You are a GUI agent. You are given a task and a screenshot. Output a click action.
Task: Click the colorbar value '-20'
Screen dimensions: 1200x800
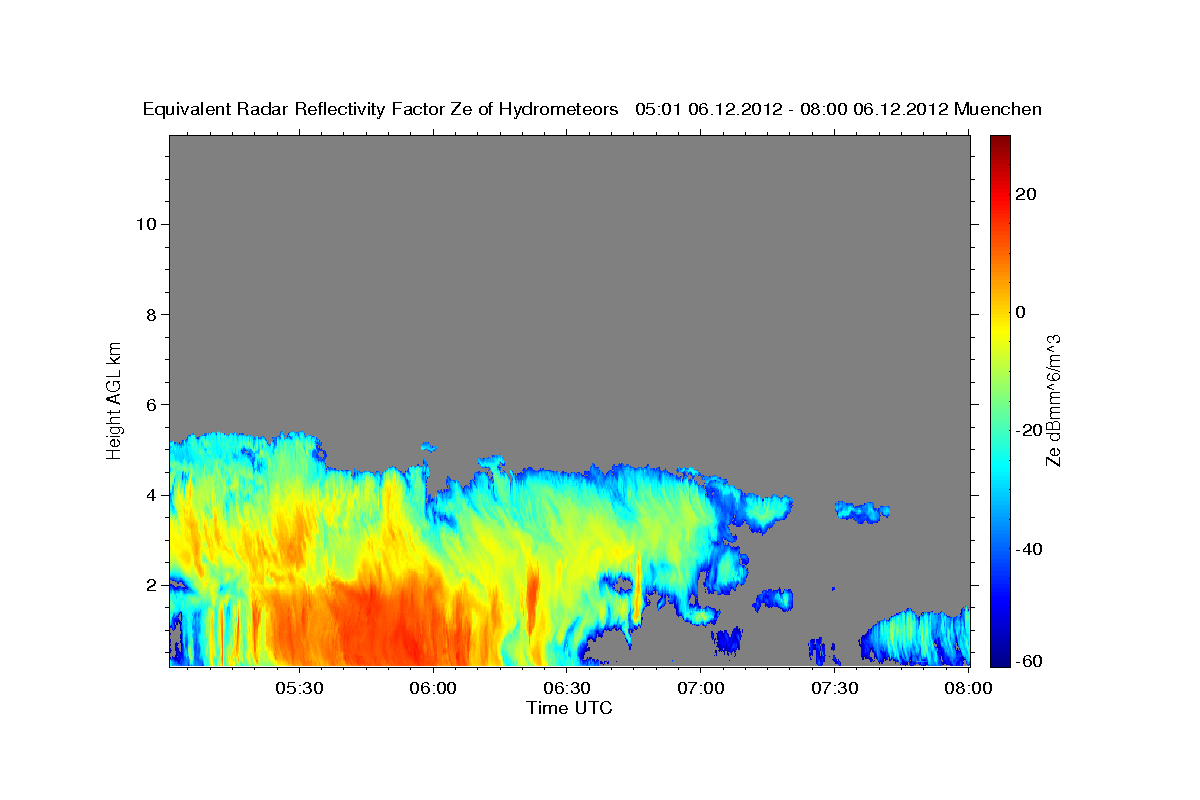pyautogui.click(x=1030, y=430)
